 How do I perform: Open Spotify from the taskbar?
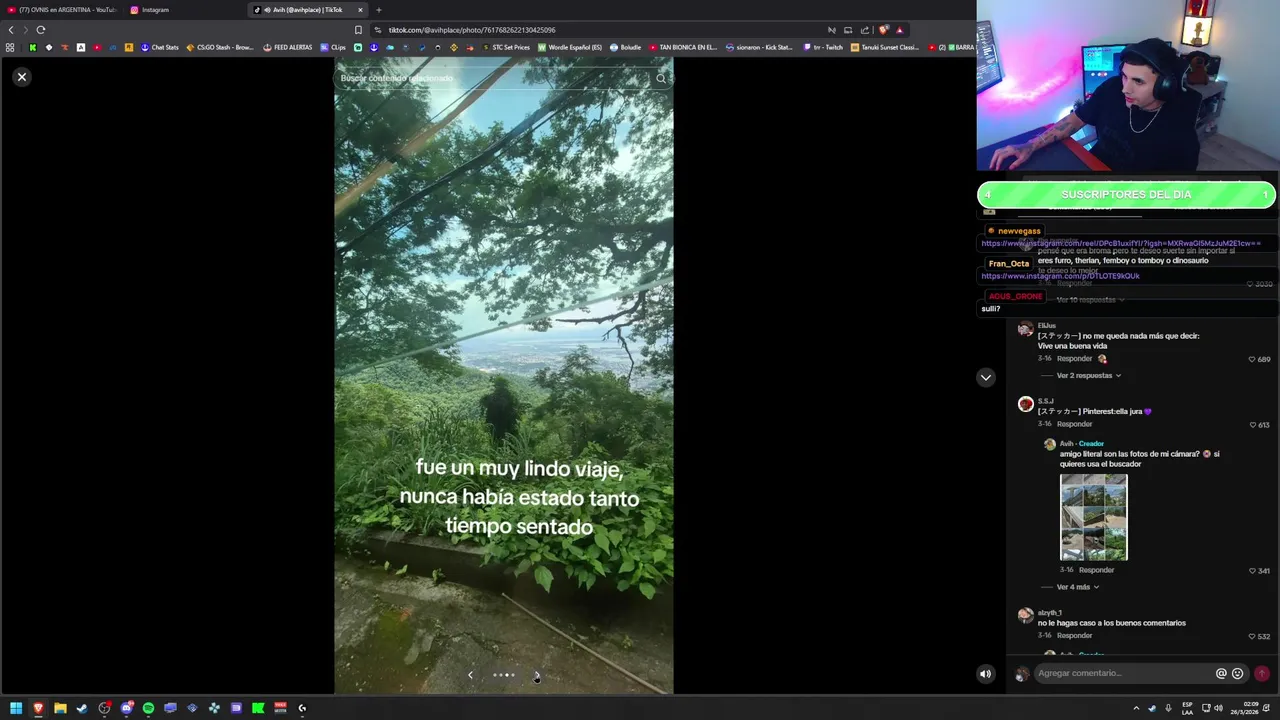click(x=148, y=708)
